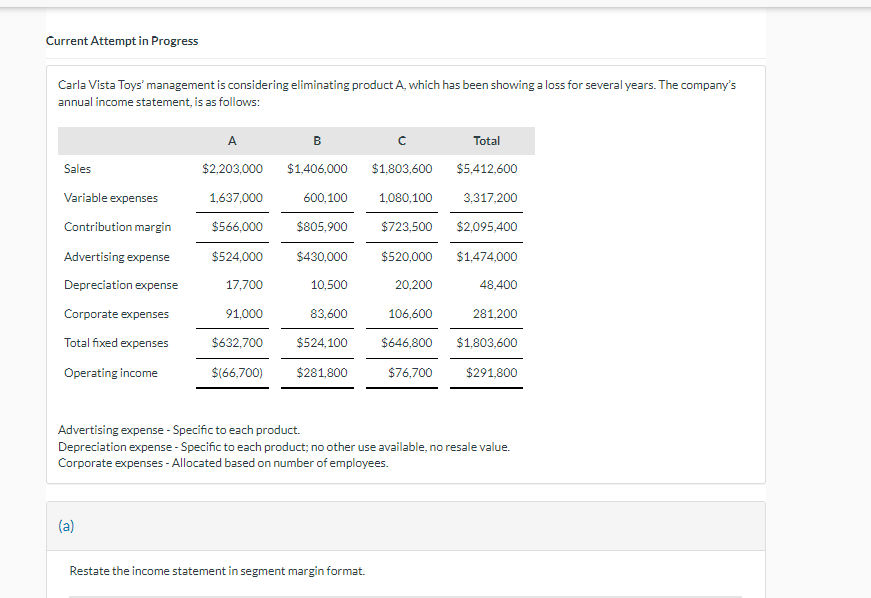Click the Restate the income statement instruction

[x=217, y=571]
